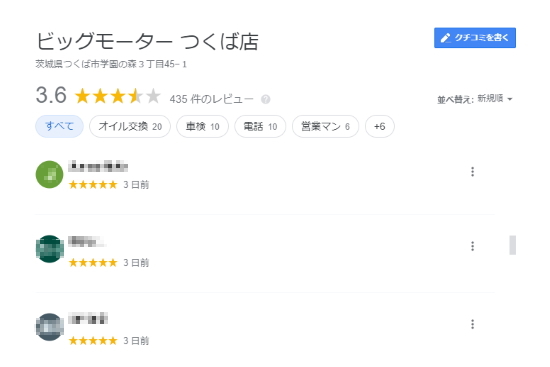Filter reviews by 車検 chip
This screenshot has height=367, width=550.
click(202, 126)
